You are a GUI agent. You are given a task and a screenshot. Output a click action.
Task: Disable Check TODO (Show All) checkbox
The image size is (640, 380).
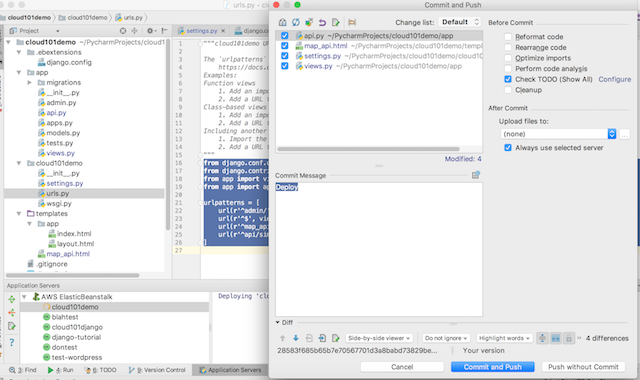tap(508, 79)
